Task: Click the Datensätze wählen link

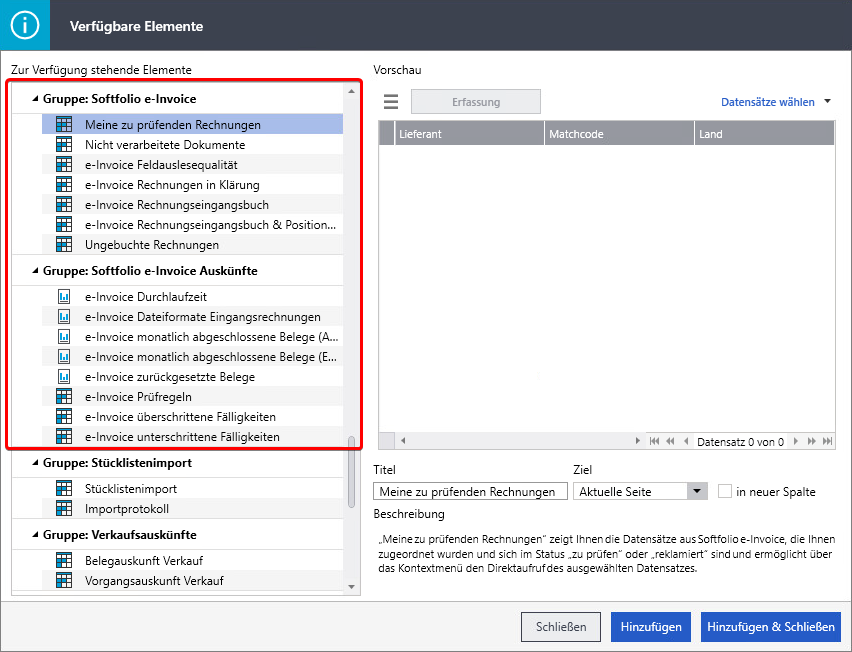Action: 767,102
